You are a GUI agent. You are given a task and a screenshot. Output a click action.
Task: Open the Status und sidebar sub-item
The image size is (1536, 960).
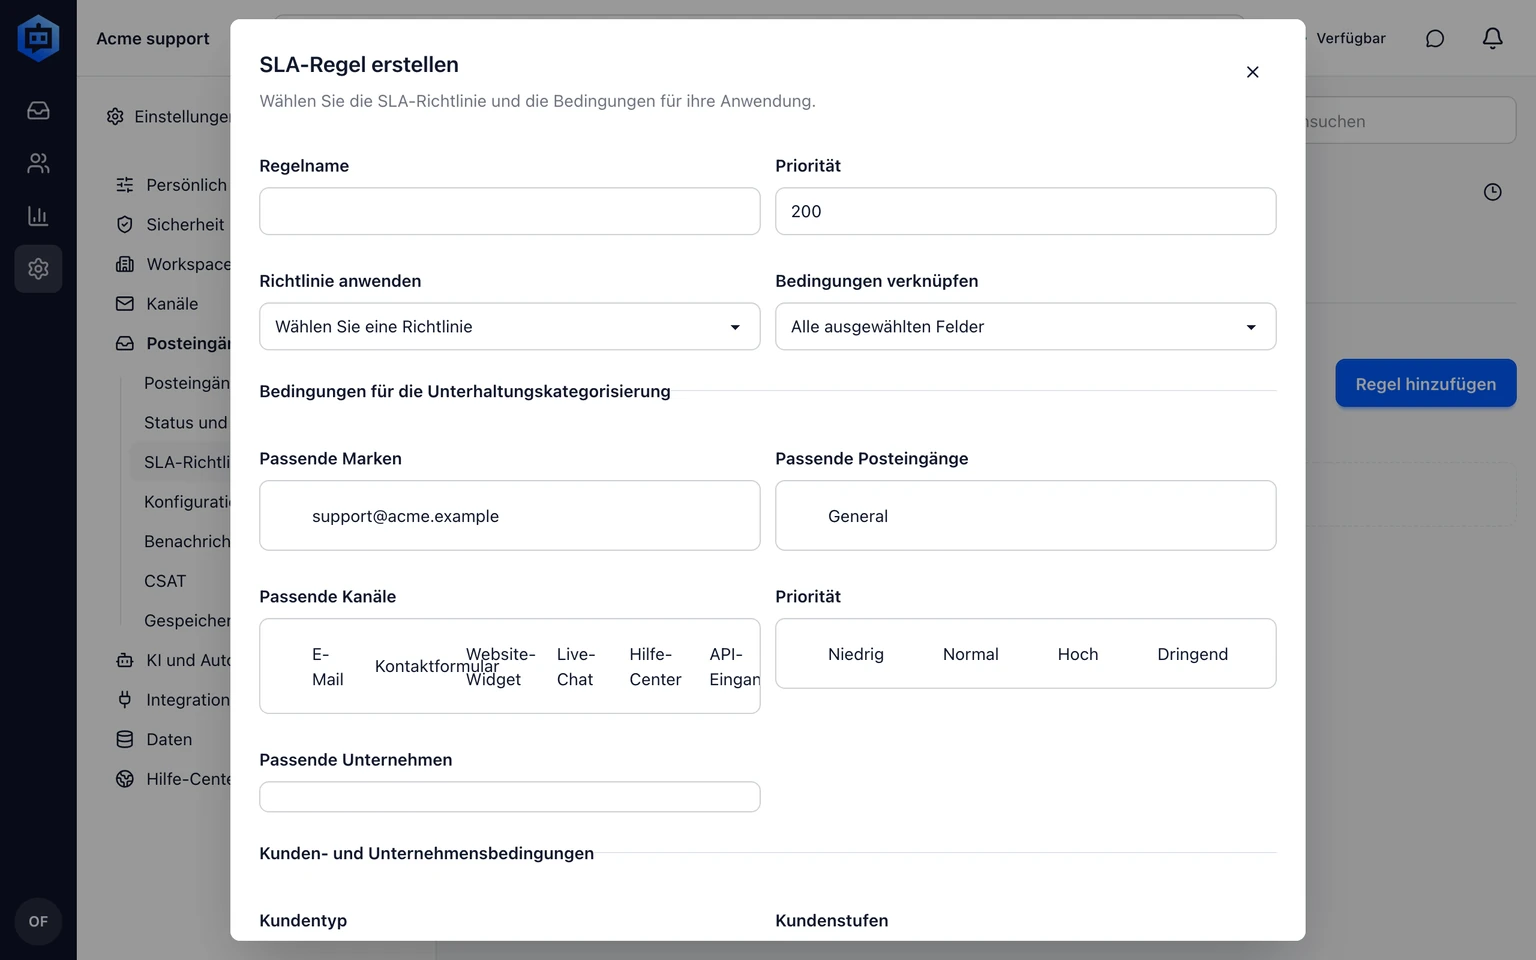tap(185, 423)
